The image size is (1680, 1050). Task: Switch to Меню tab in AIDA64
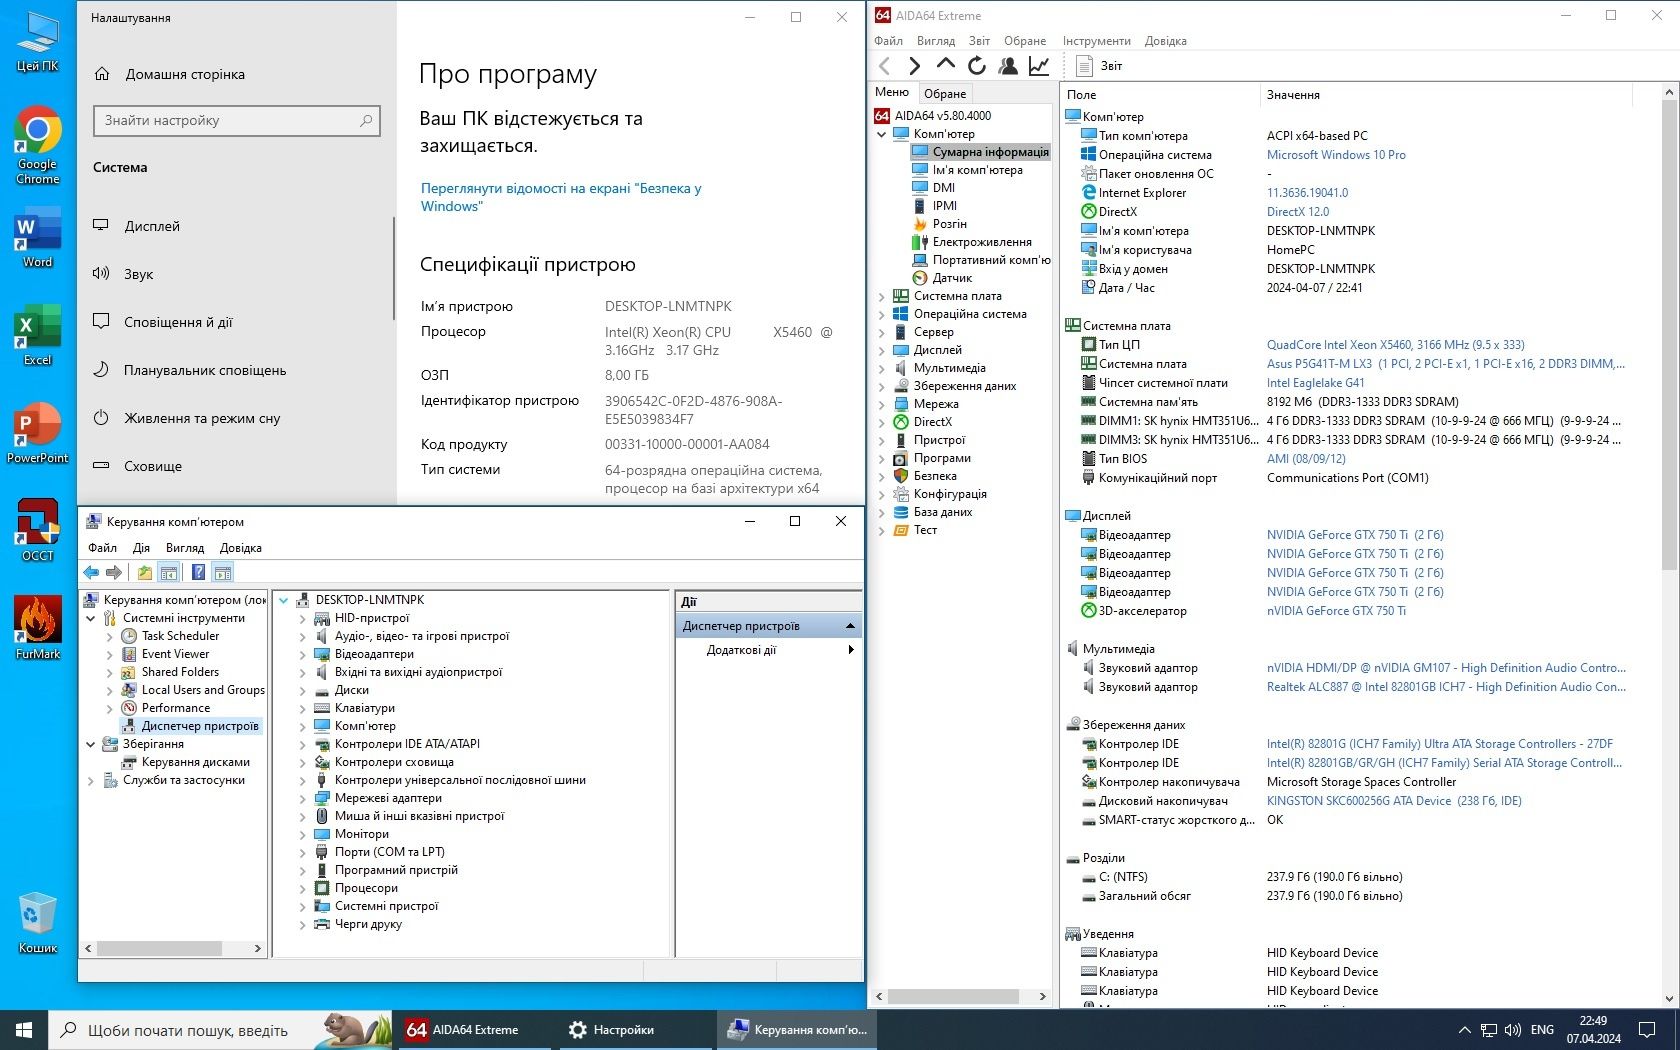[x=892, y=92]
